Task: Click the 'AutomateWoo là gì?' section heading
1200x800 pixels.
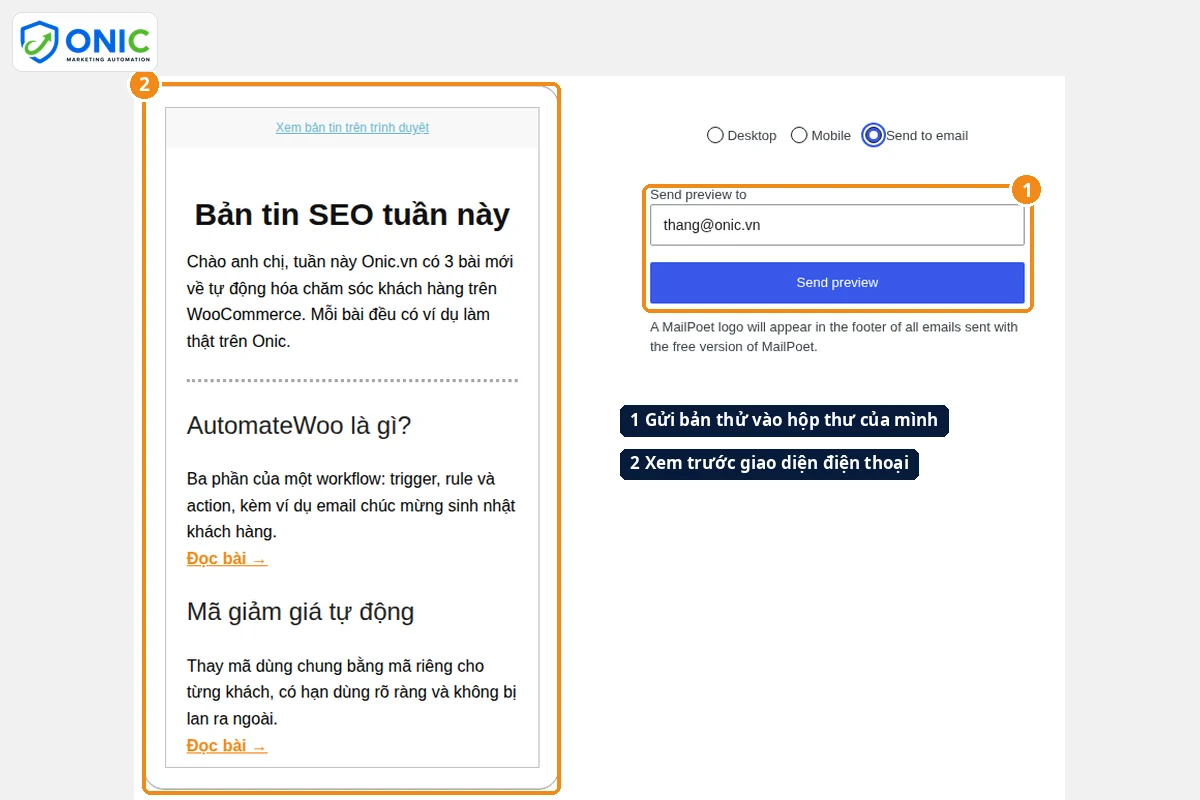Action: pos(299,425)
